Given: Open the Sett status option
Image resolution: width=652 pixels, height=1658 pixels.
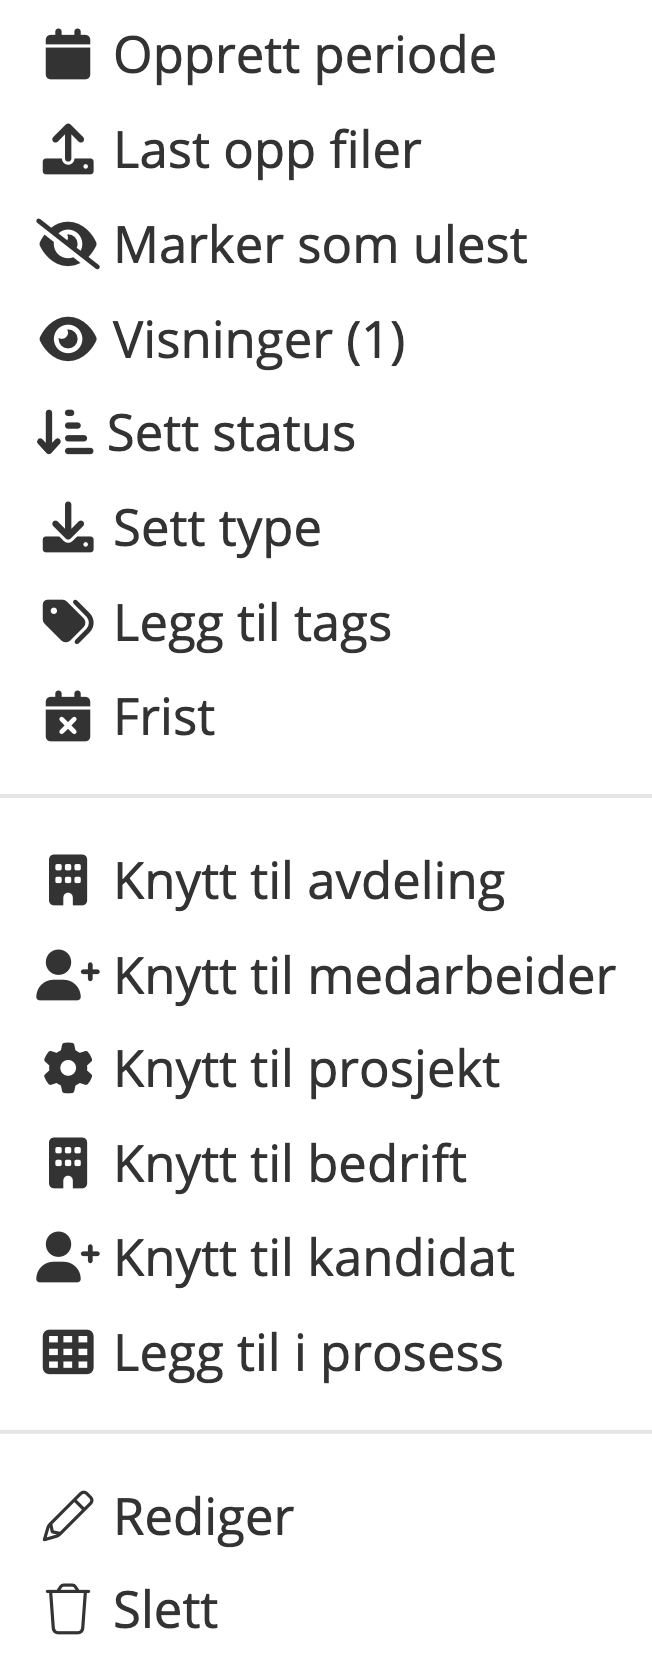Looking at the screenshot, I should coord(231,434).
